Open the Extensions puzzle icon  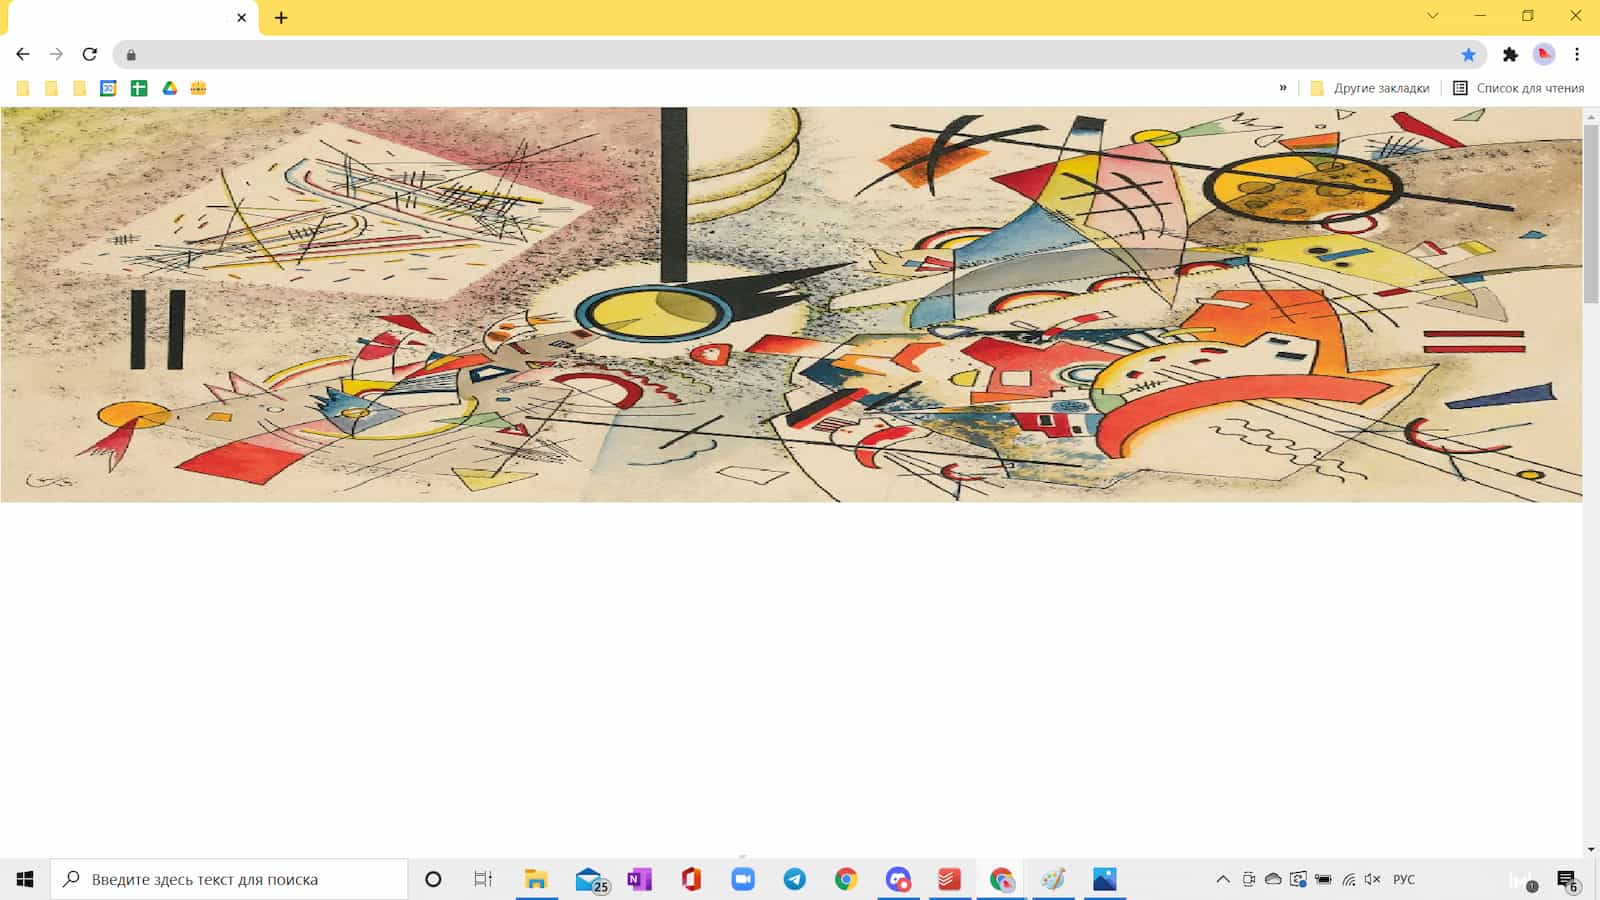[x=1510, y=54]
